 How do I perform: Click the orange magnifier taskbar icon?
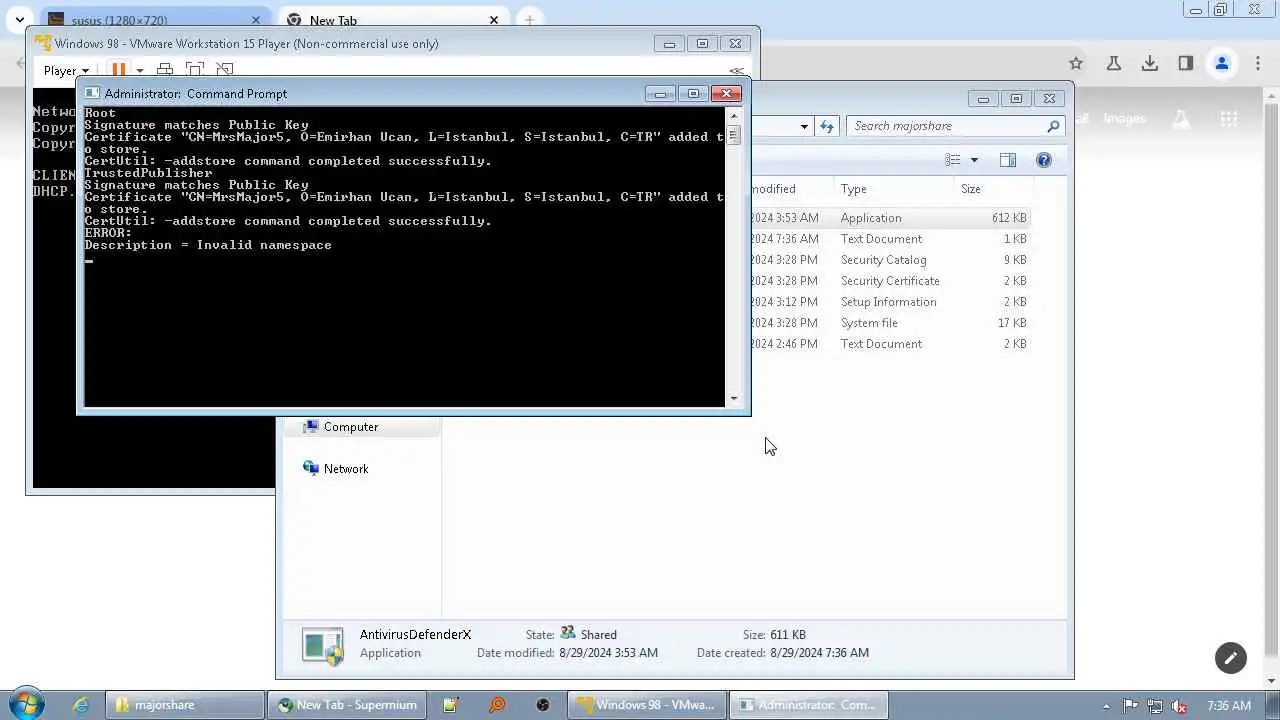click(497, 705)
